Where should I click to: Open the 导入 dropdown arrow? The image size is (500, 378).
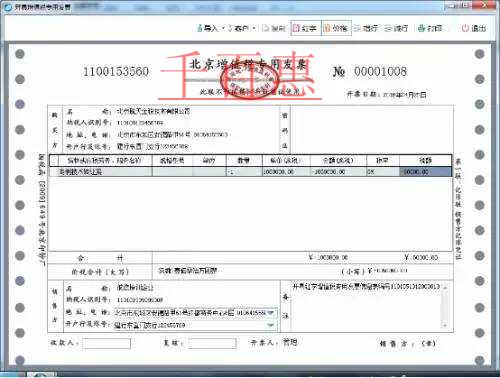[x=223, y=28]
